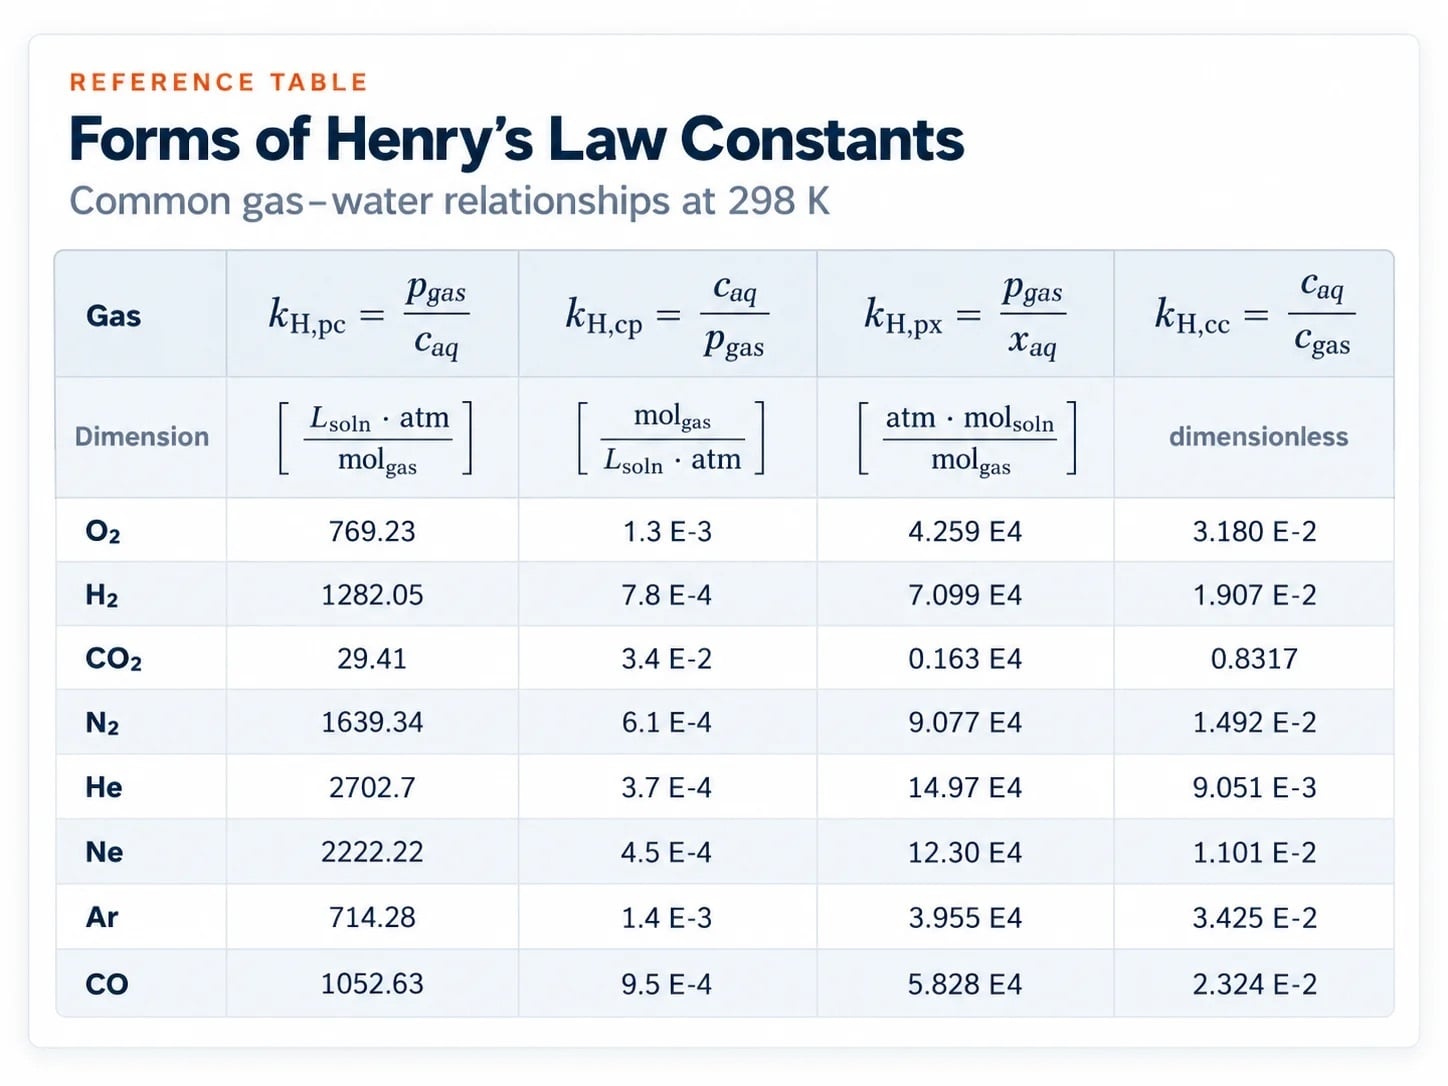Select the value 1052.63 for CO
Screen dimensions: 1448x1086
372,984
